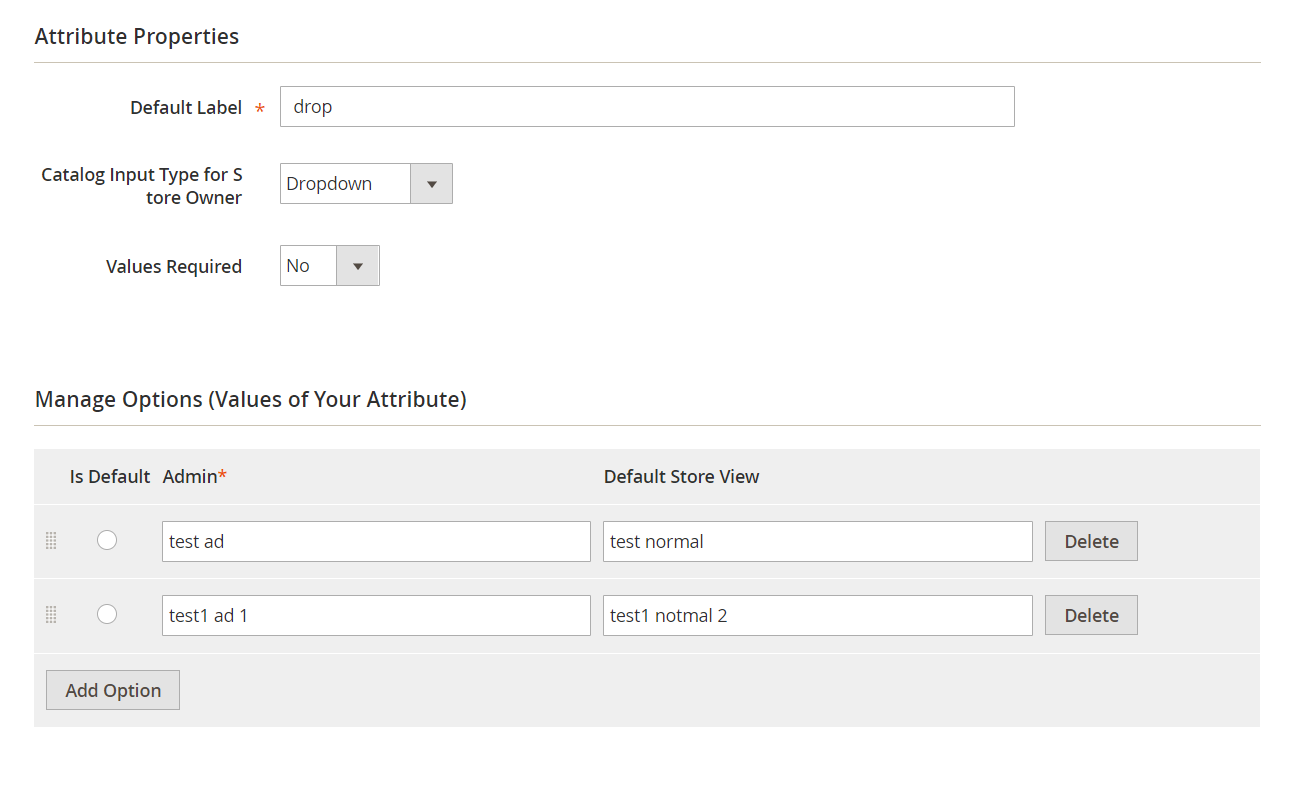Click inside the Default Label field containing 'drop'
Screen dimensions: 1297x785
click(647, 106)
